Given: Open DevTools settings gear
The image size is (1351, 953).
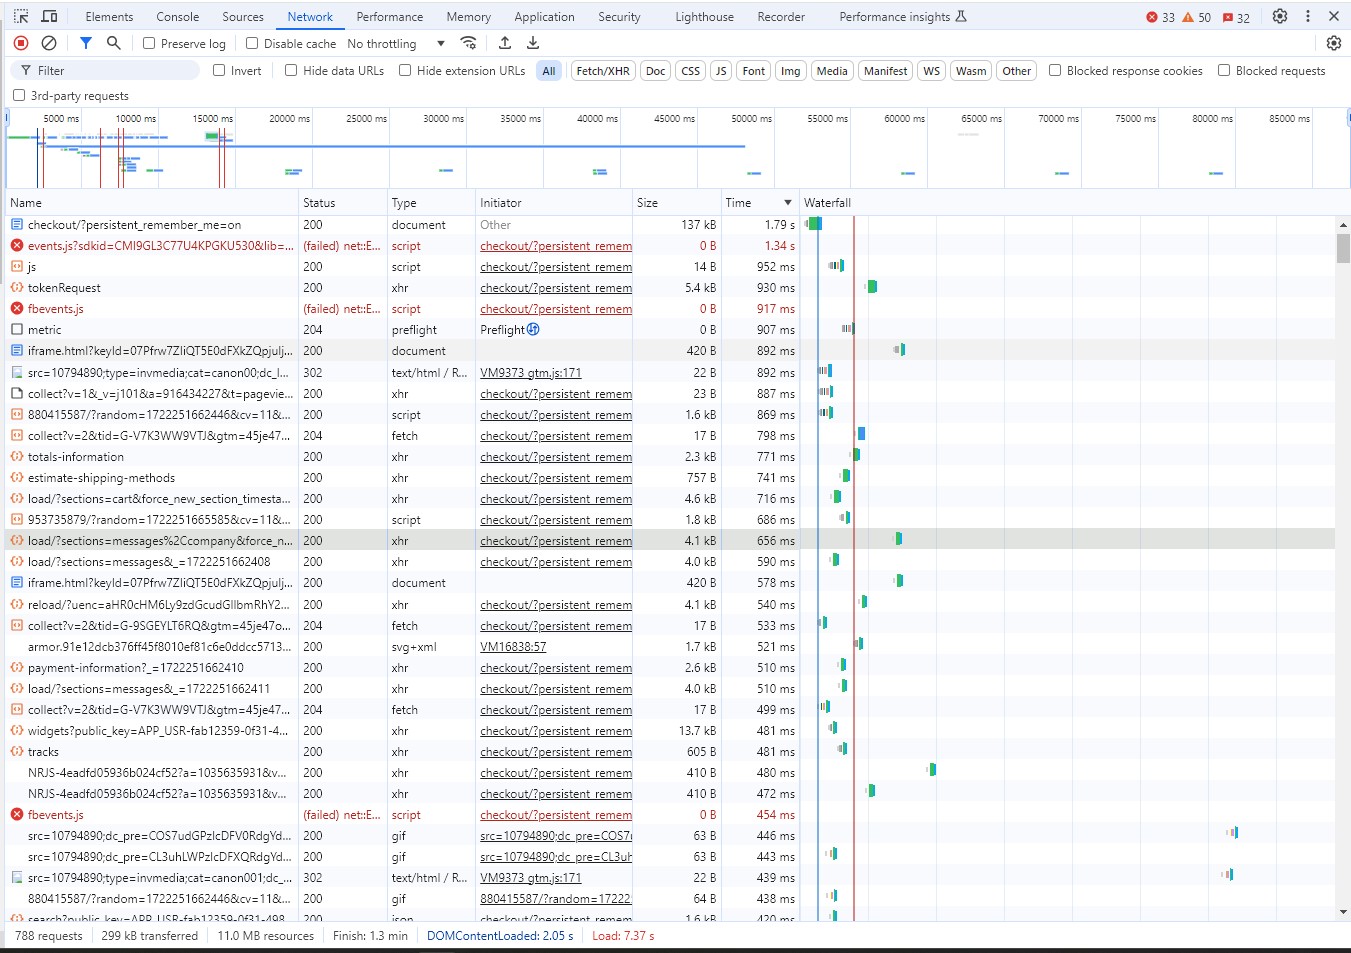Looking at the screenshot, I should click(x=1281, y=16).
